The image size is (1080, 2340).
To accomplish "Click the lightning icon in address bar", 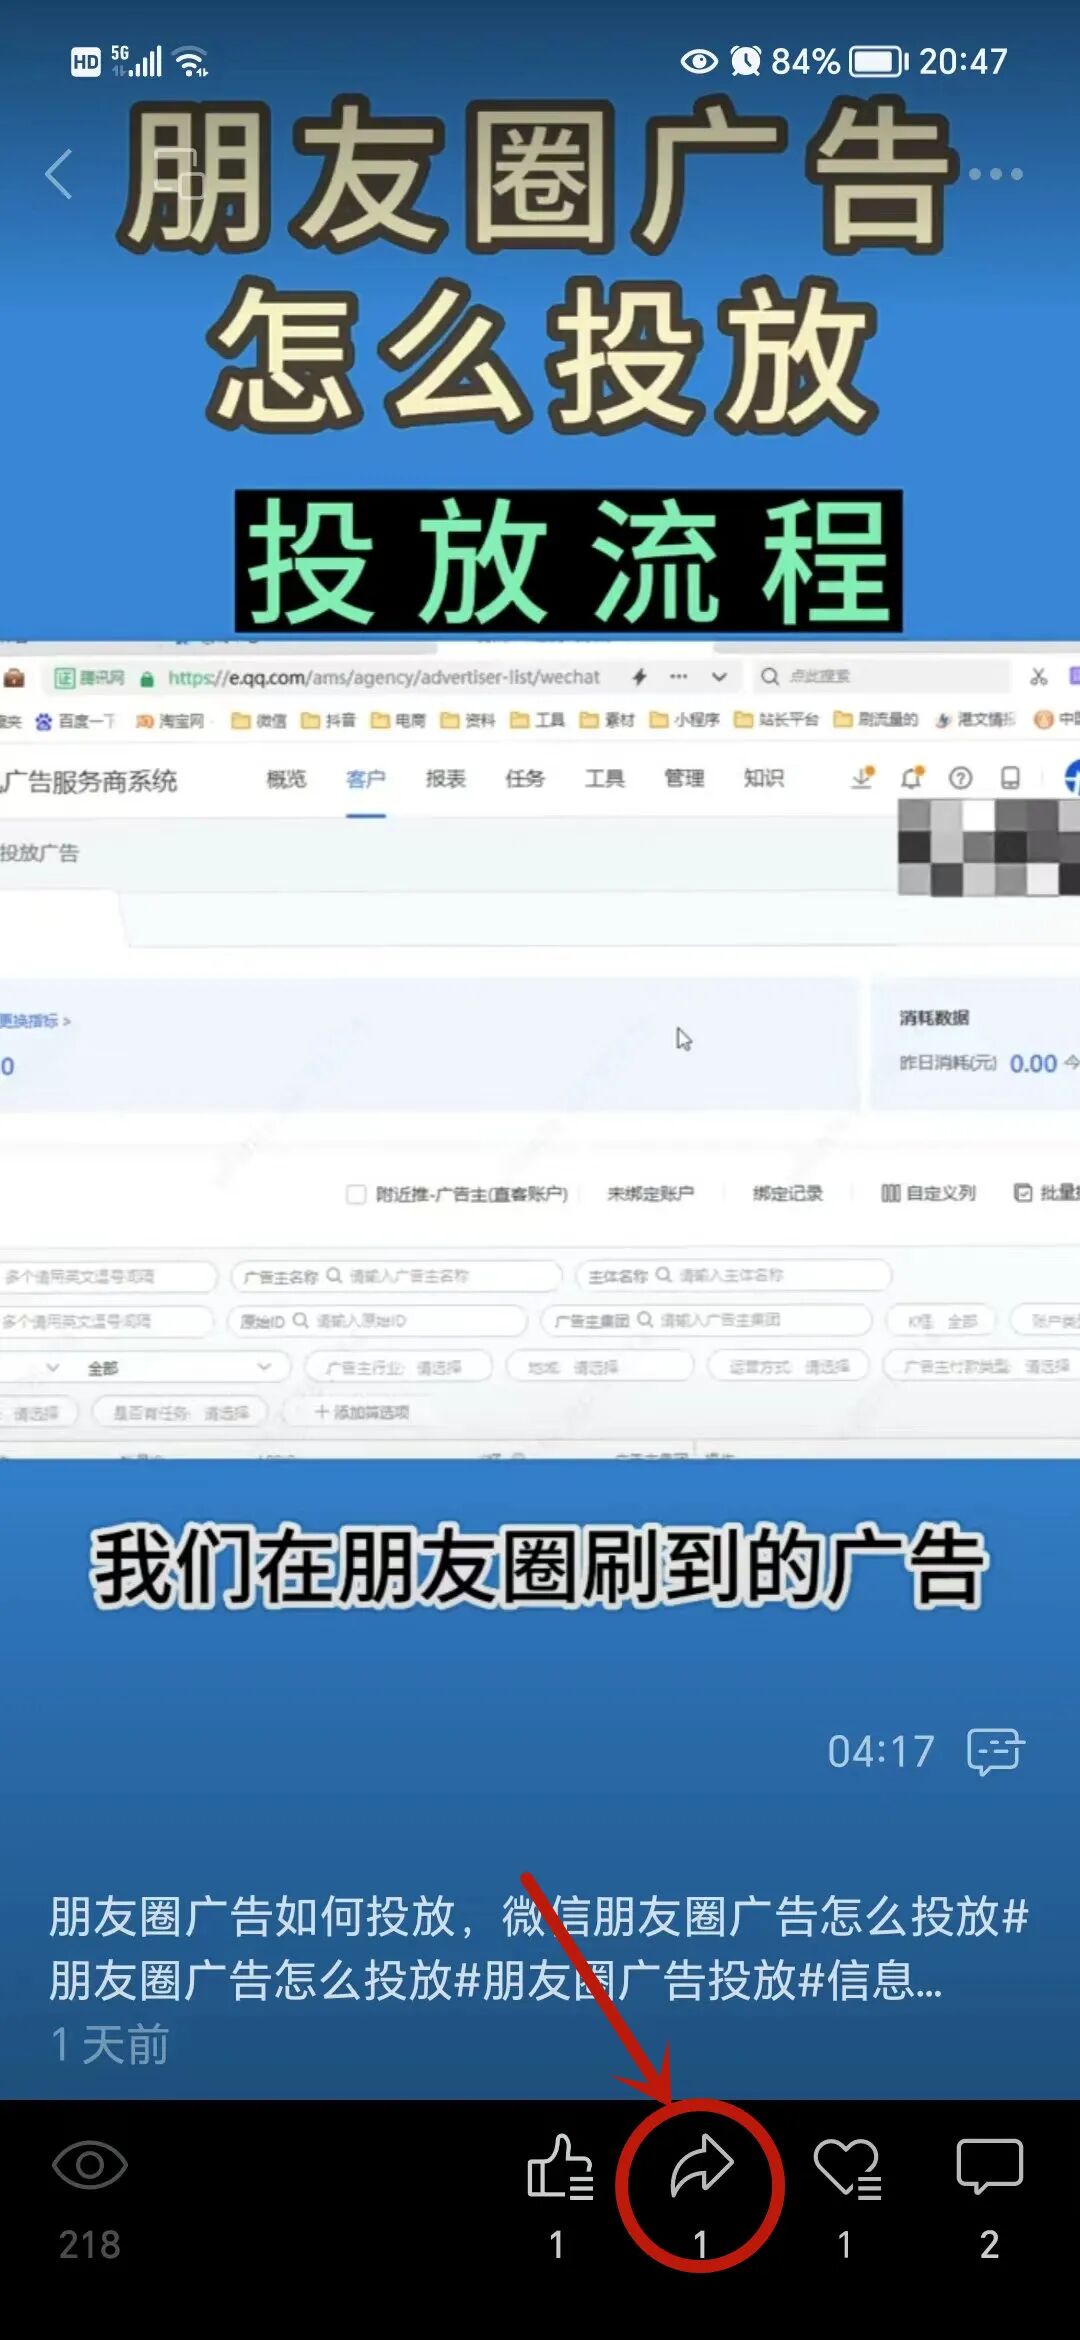I will tap(639, 677).
